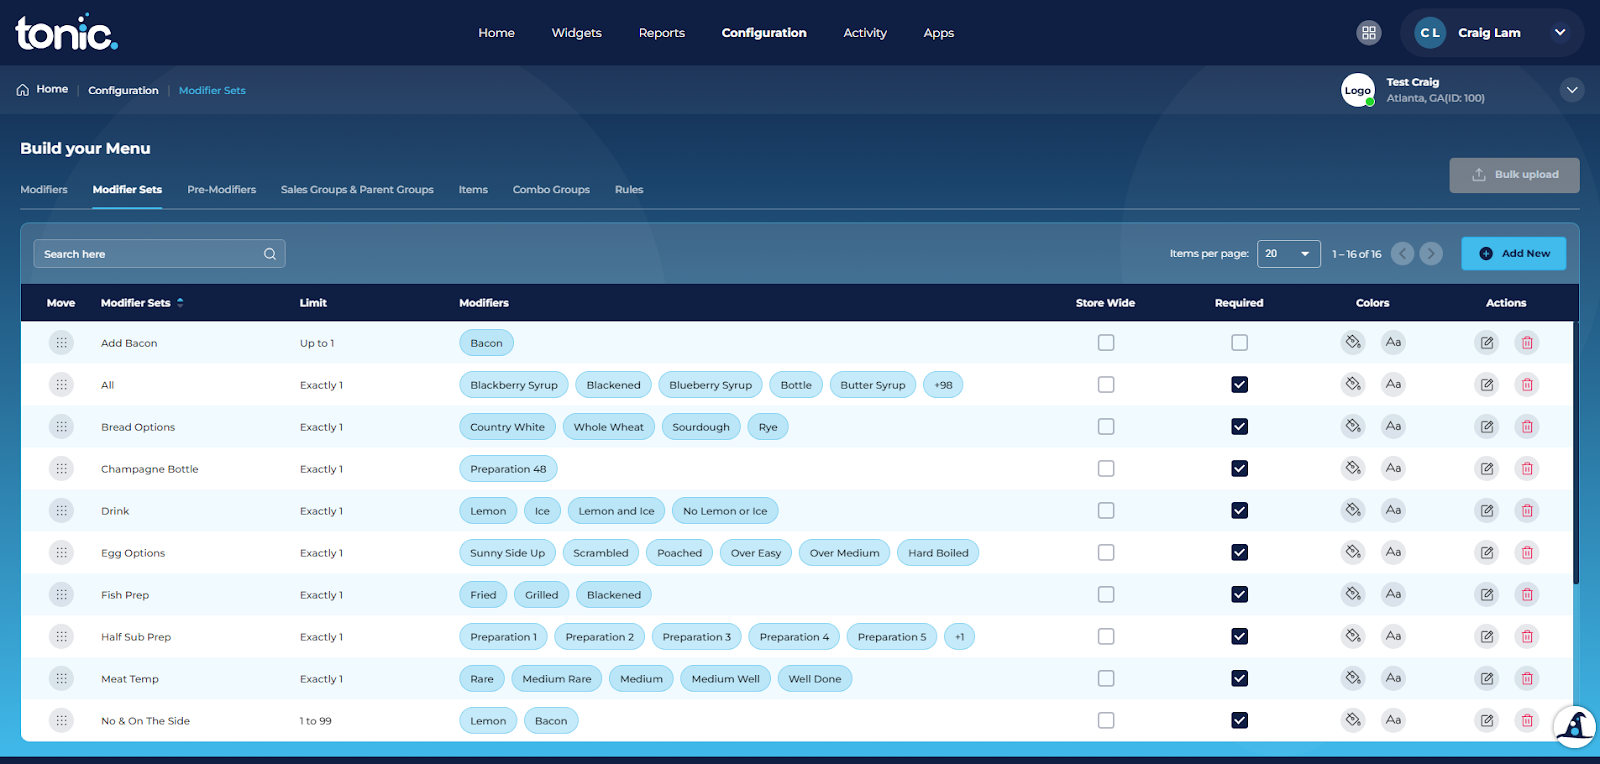Open text color for Egg Options row
Viewport: 1600px width, 764px height.
point(1393,552)
